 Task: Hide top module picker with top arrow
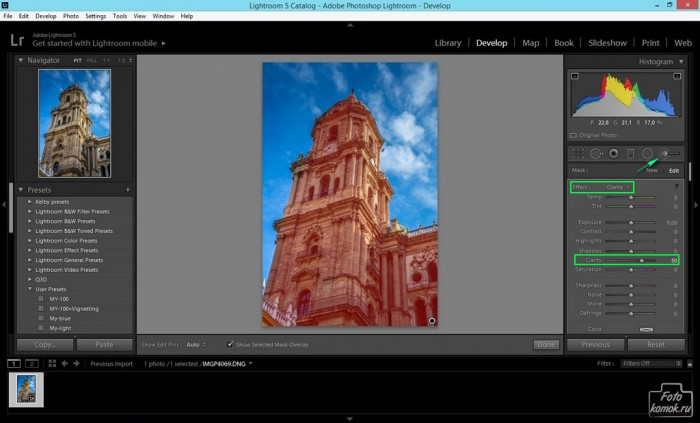coord(350,25)
